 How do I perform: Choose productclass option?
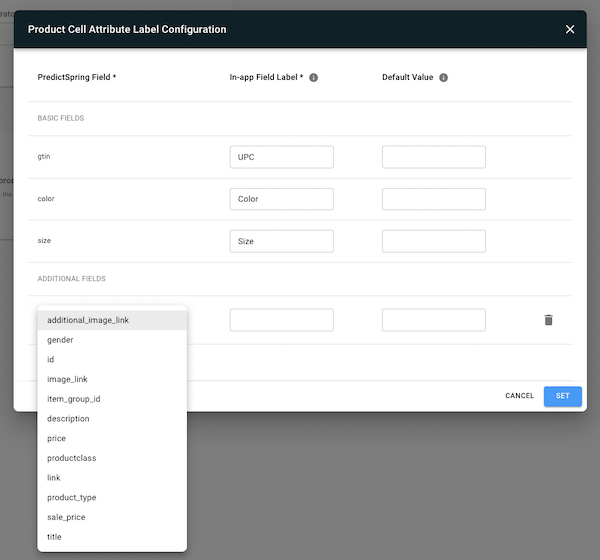112,458
